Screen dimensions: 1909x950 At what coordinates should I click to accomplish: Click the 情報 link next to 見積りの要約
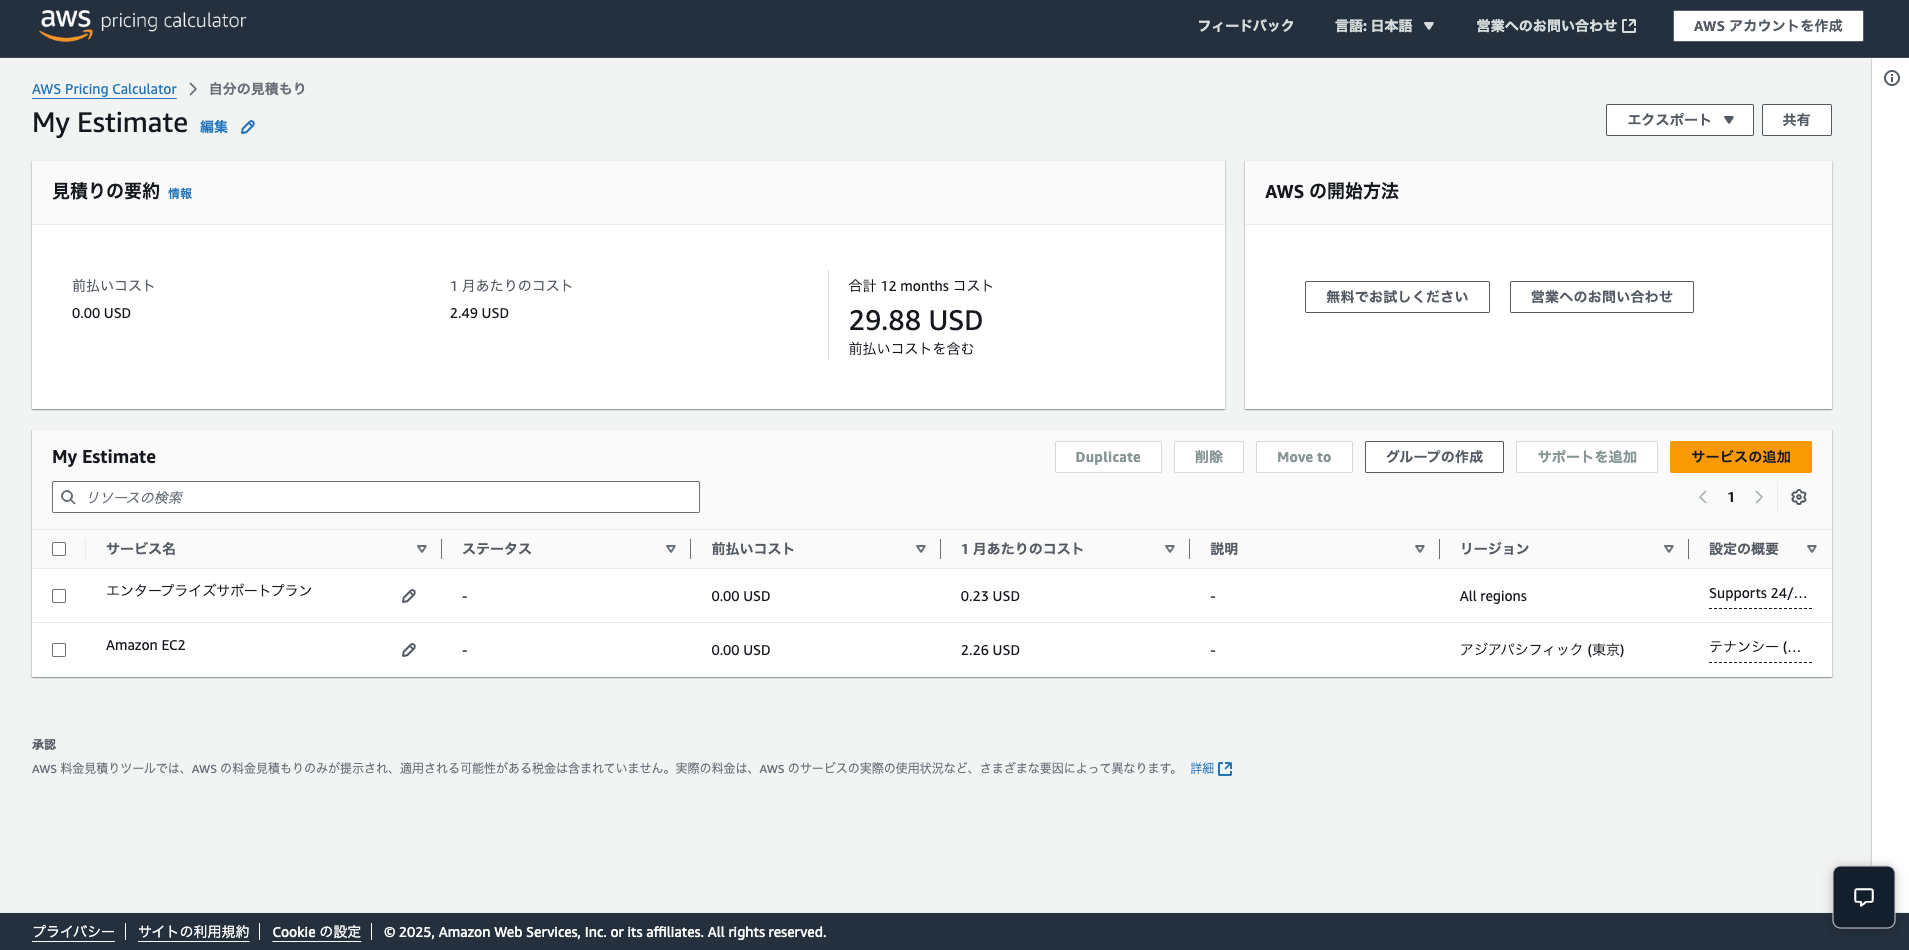point(180,194)
